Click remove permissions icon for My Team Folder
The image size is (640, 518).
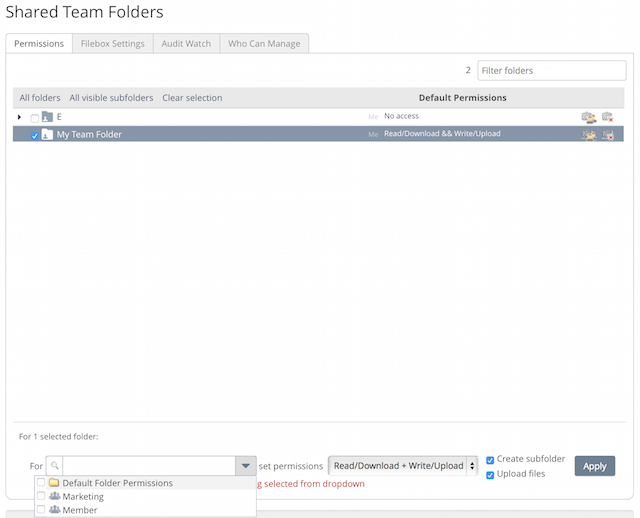[x=607, y=134]
